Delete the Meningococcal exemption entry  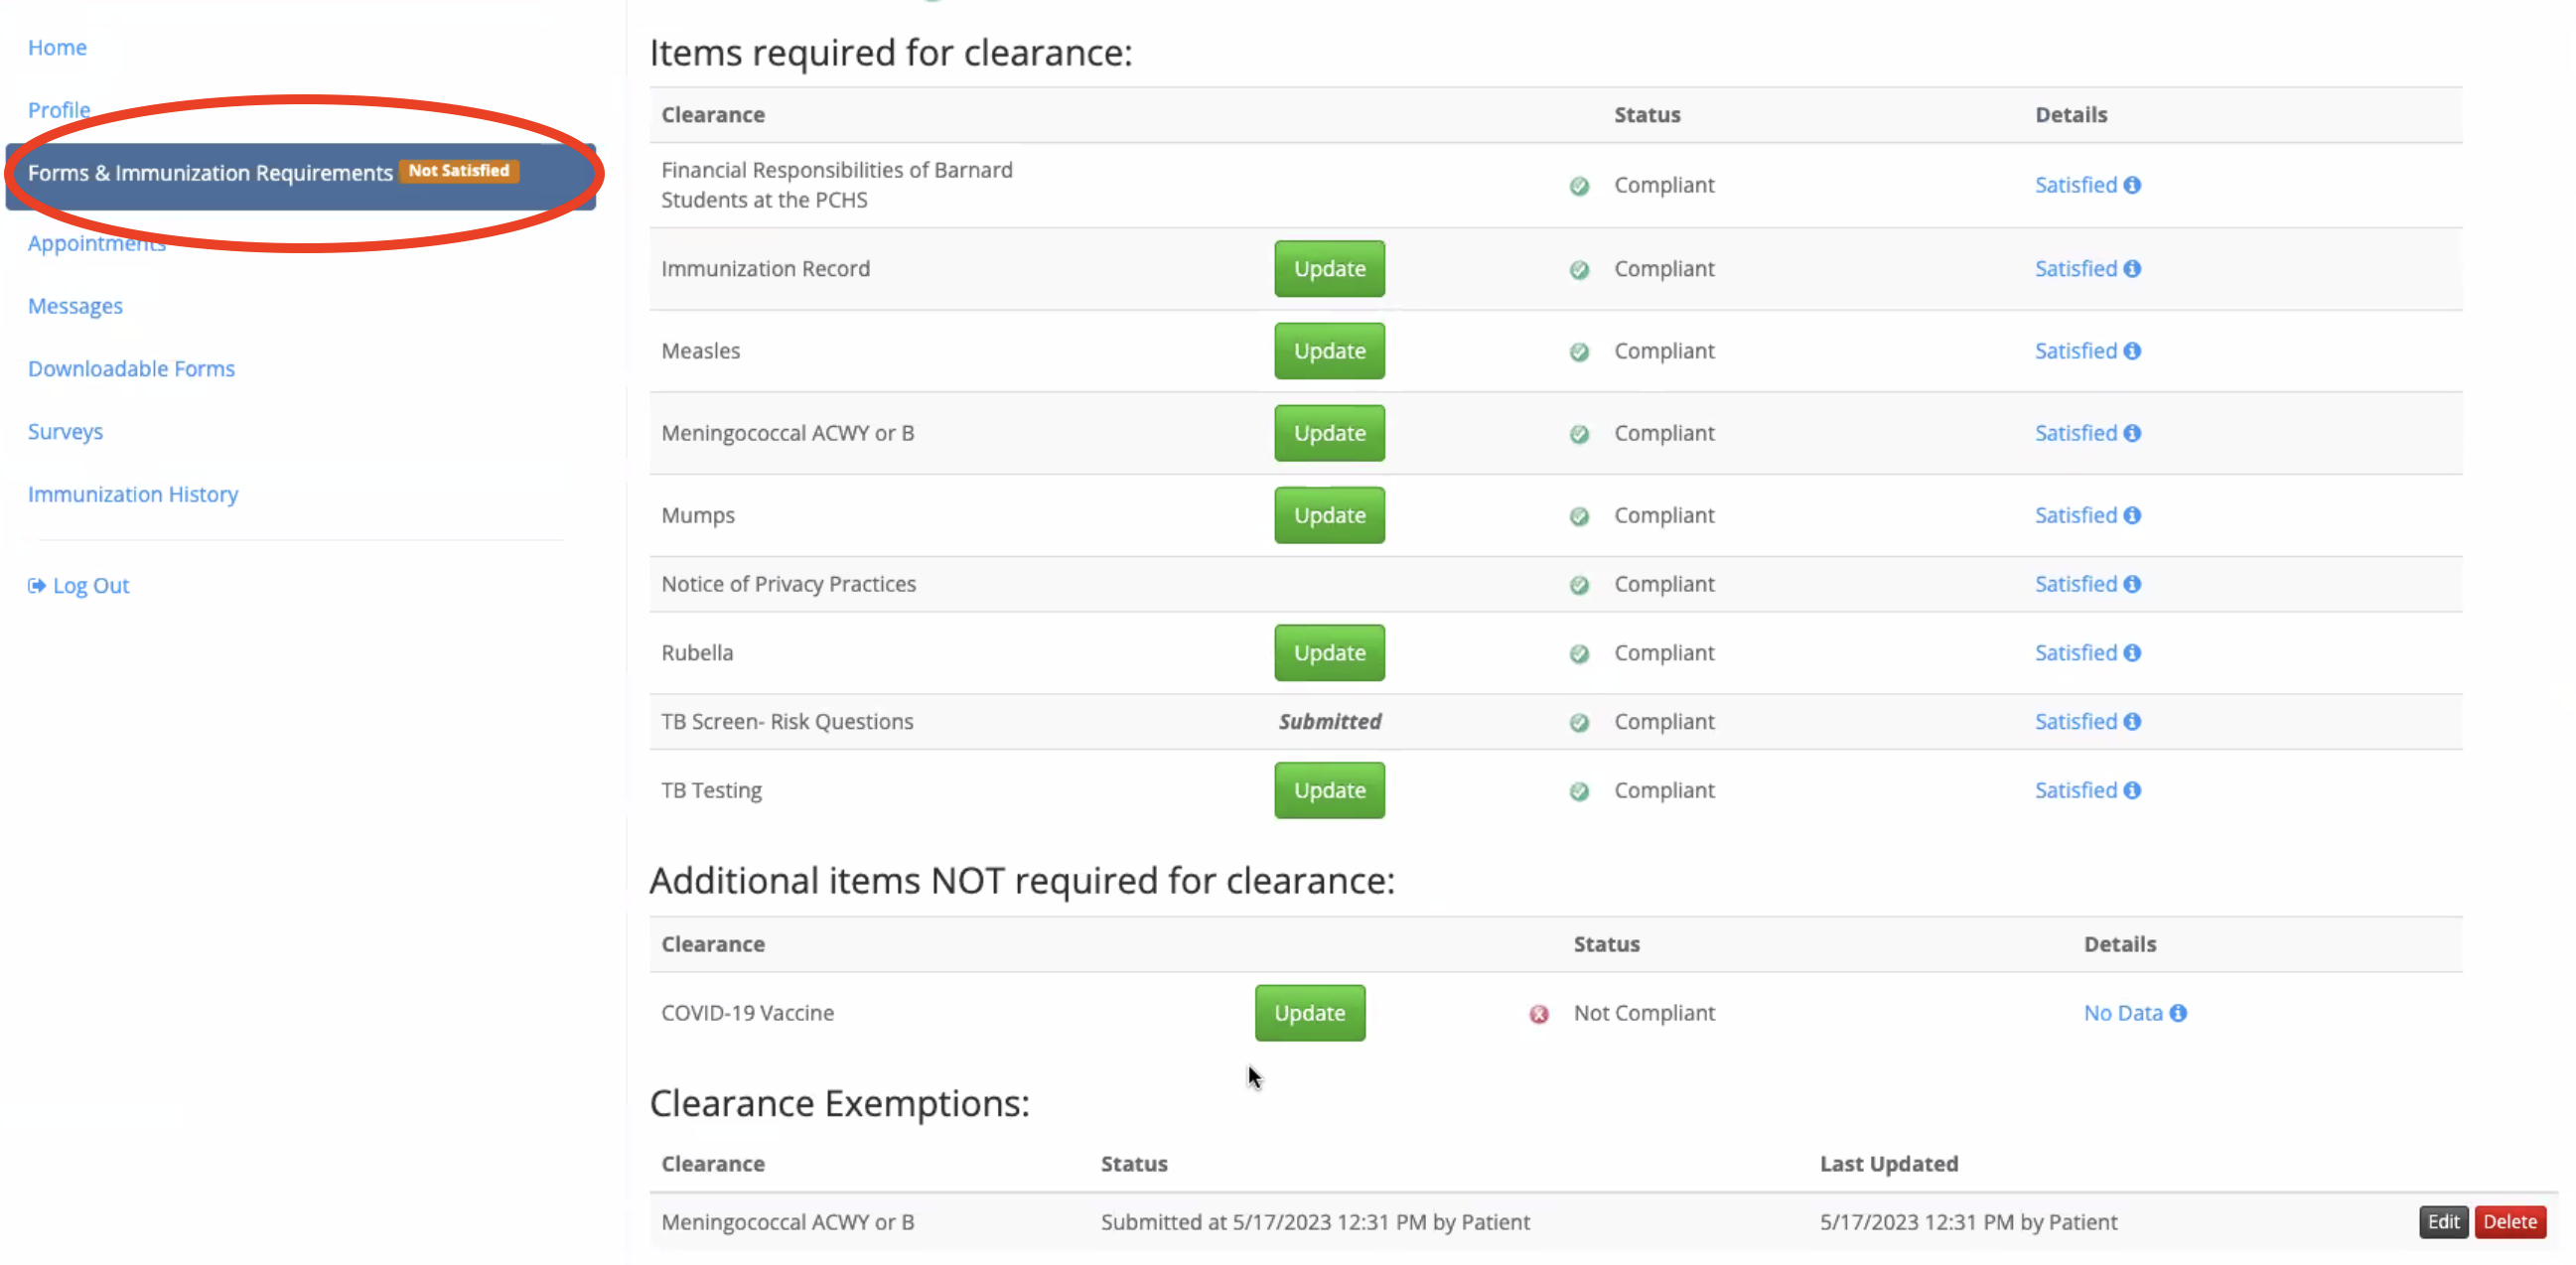tap(2509, 1221)
